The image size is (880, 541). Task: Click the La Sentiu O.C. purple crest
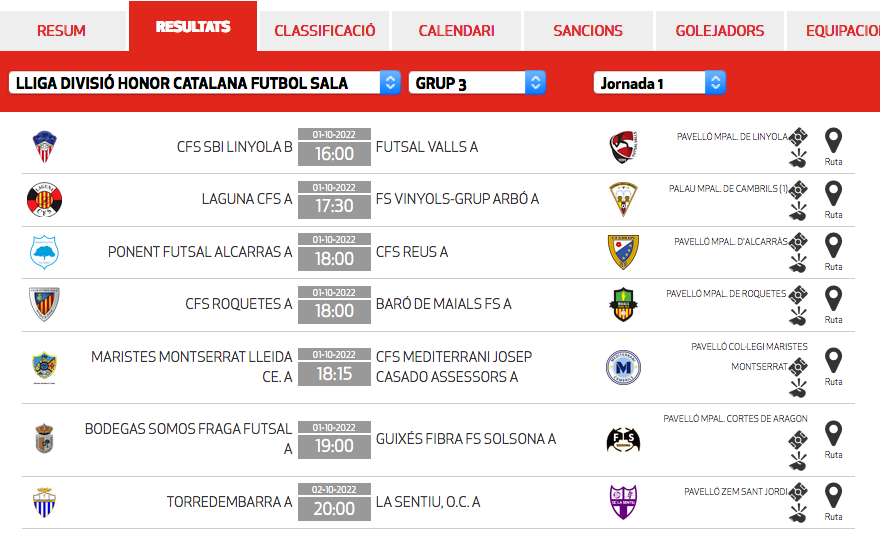(623, 501)
